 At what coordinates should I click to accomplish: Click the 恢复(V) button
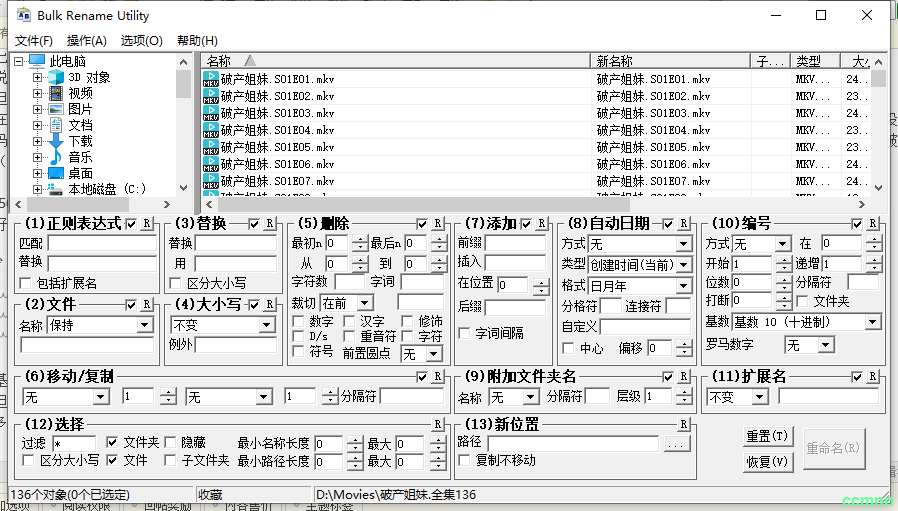767,463
